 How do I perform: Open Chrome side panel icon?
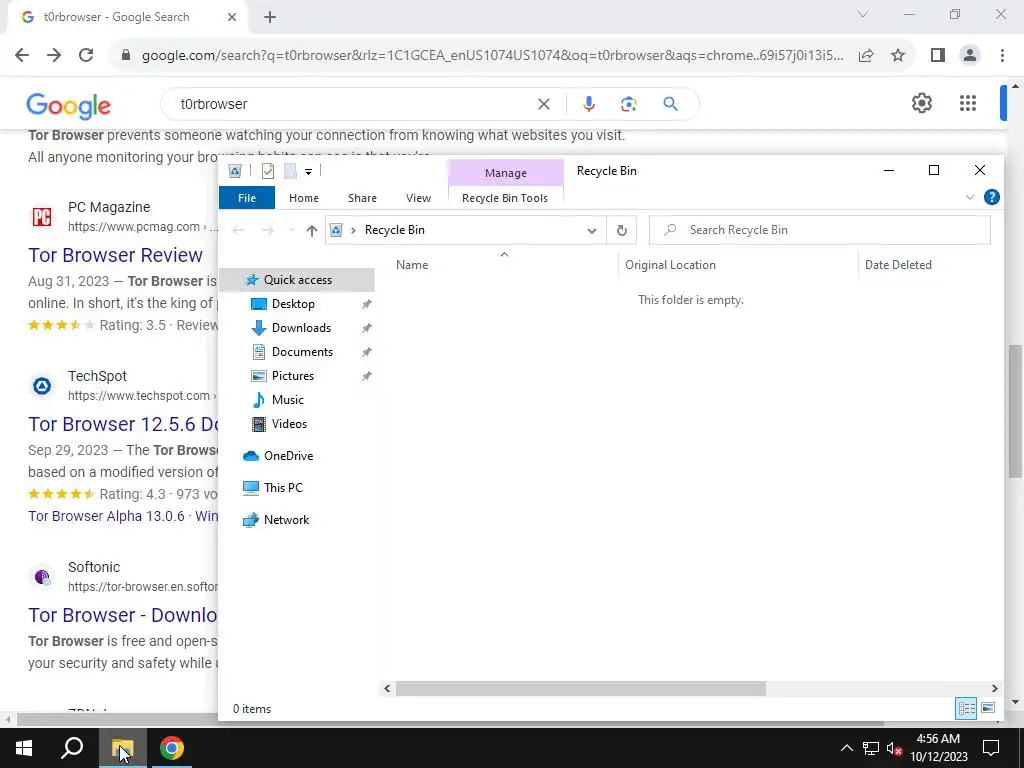coord(938,56)
